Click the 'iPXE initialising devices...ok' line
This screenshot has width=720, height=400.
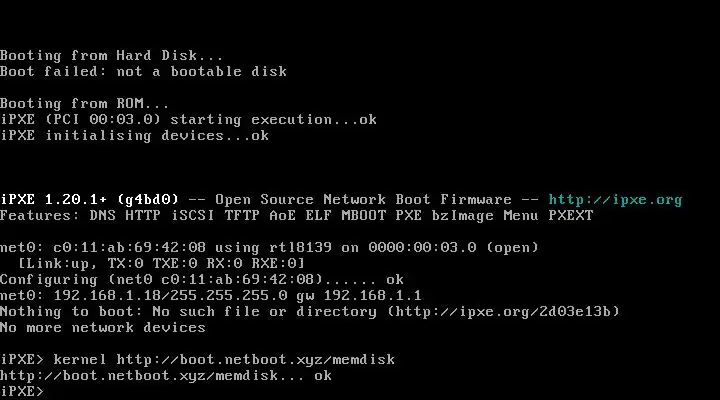pos(135,135)
